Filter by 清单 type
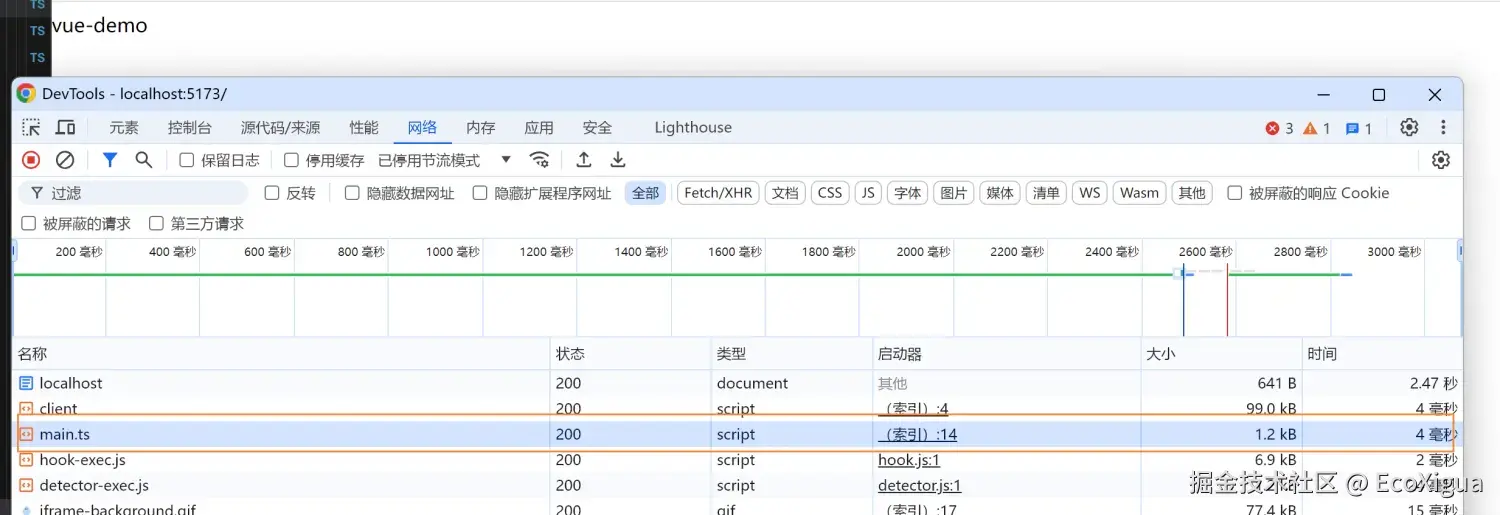This screenshot has width=1500, height=515. (x=1046, y=193)
